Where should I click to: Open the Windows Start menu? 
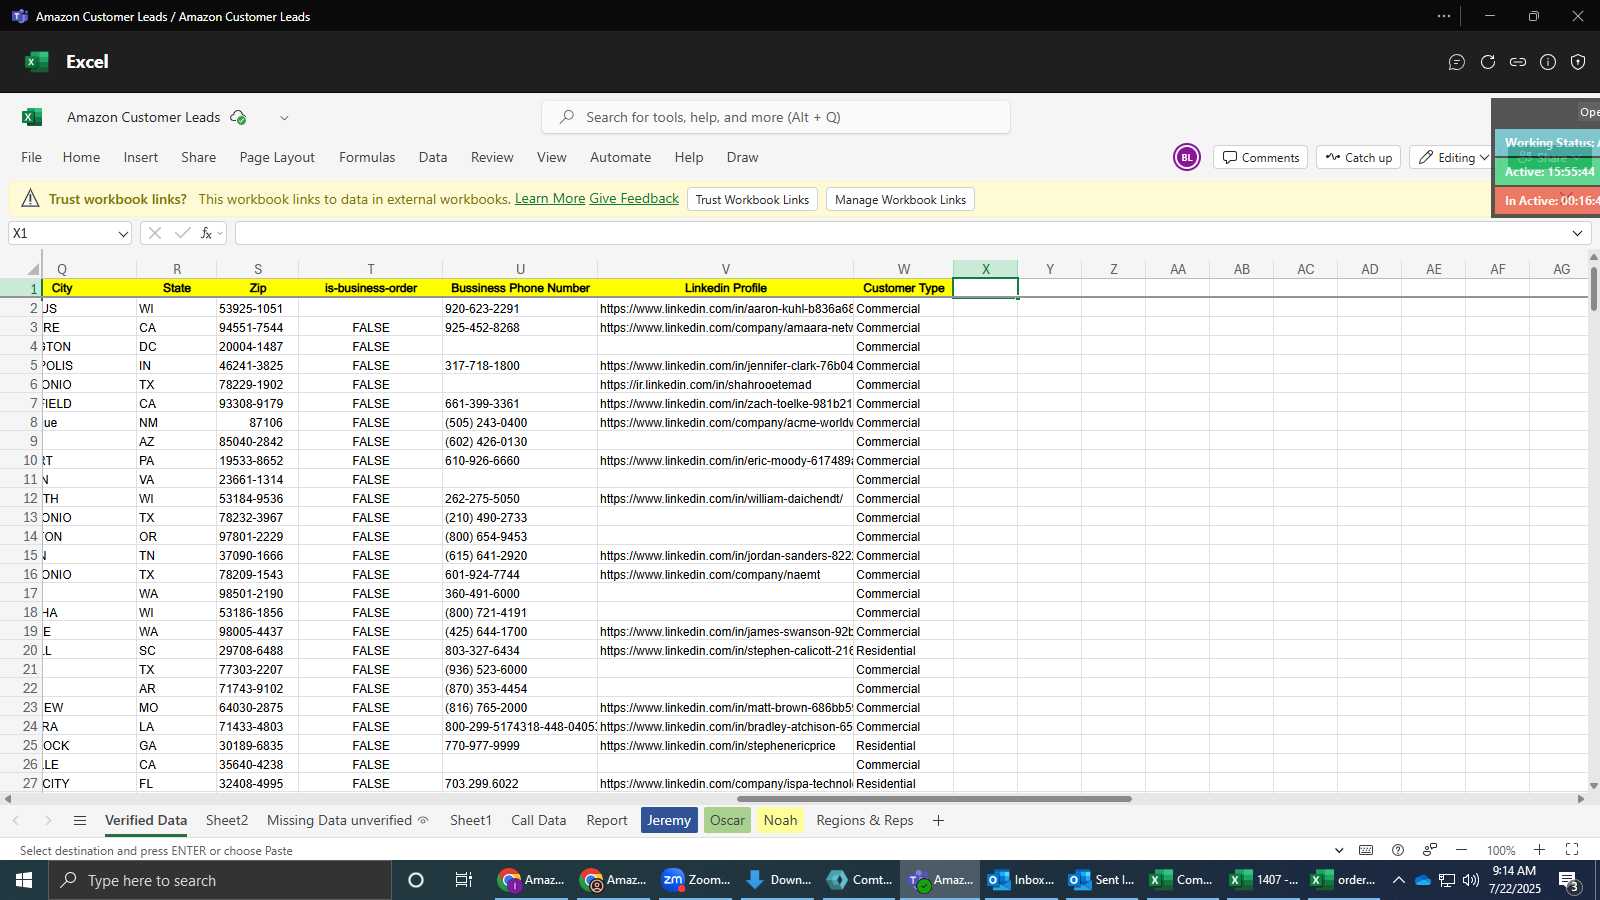(24, 880)
